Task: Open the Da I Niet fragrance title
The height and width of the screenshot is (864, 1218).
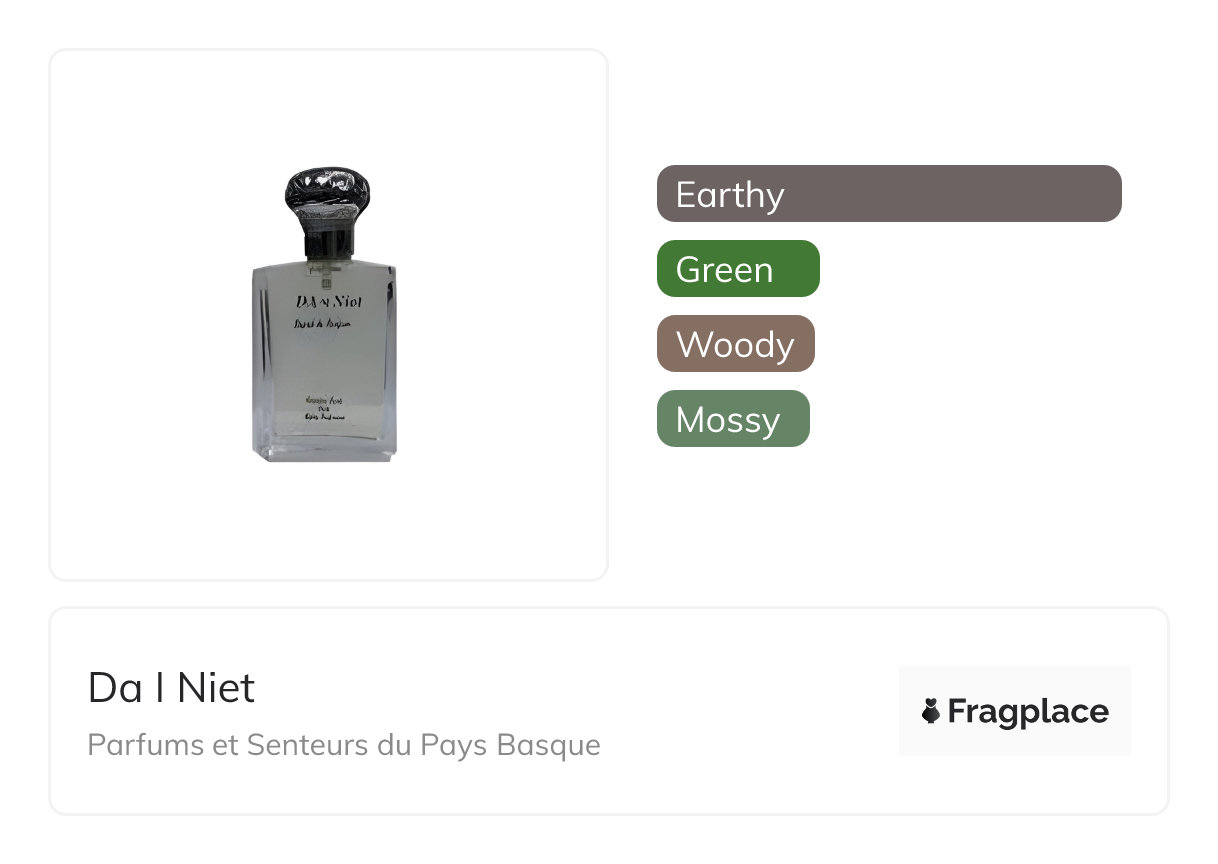Action: coord(171,688)
